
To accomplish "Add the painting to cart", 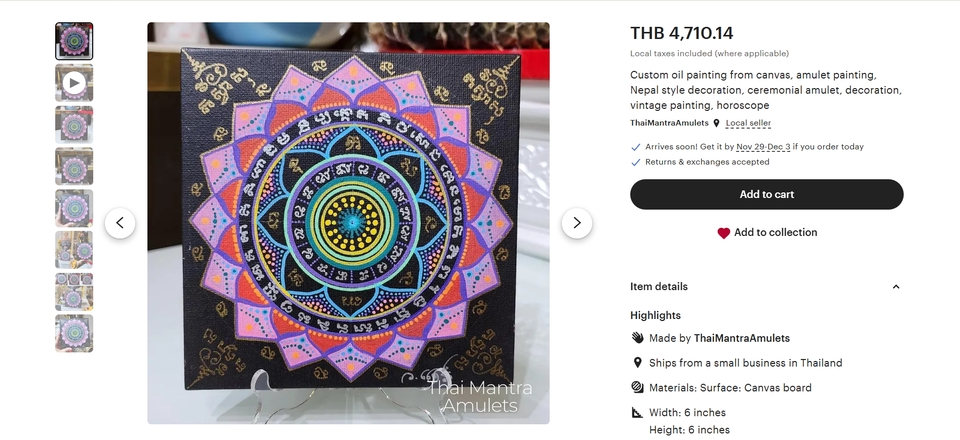I will 767,195.
